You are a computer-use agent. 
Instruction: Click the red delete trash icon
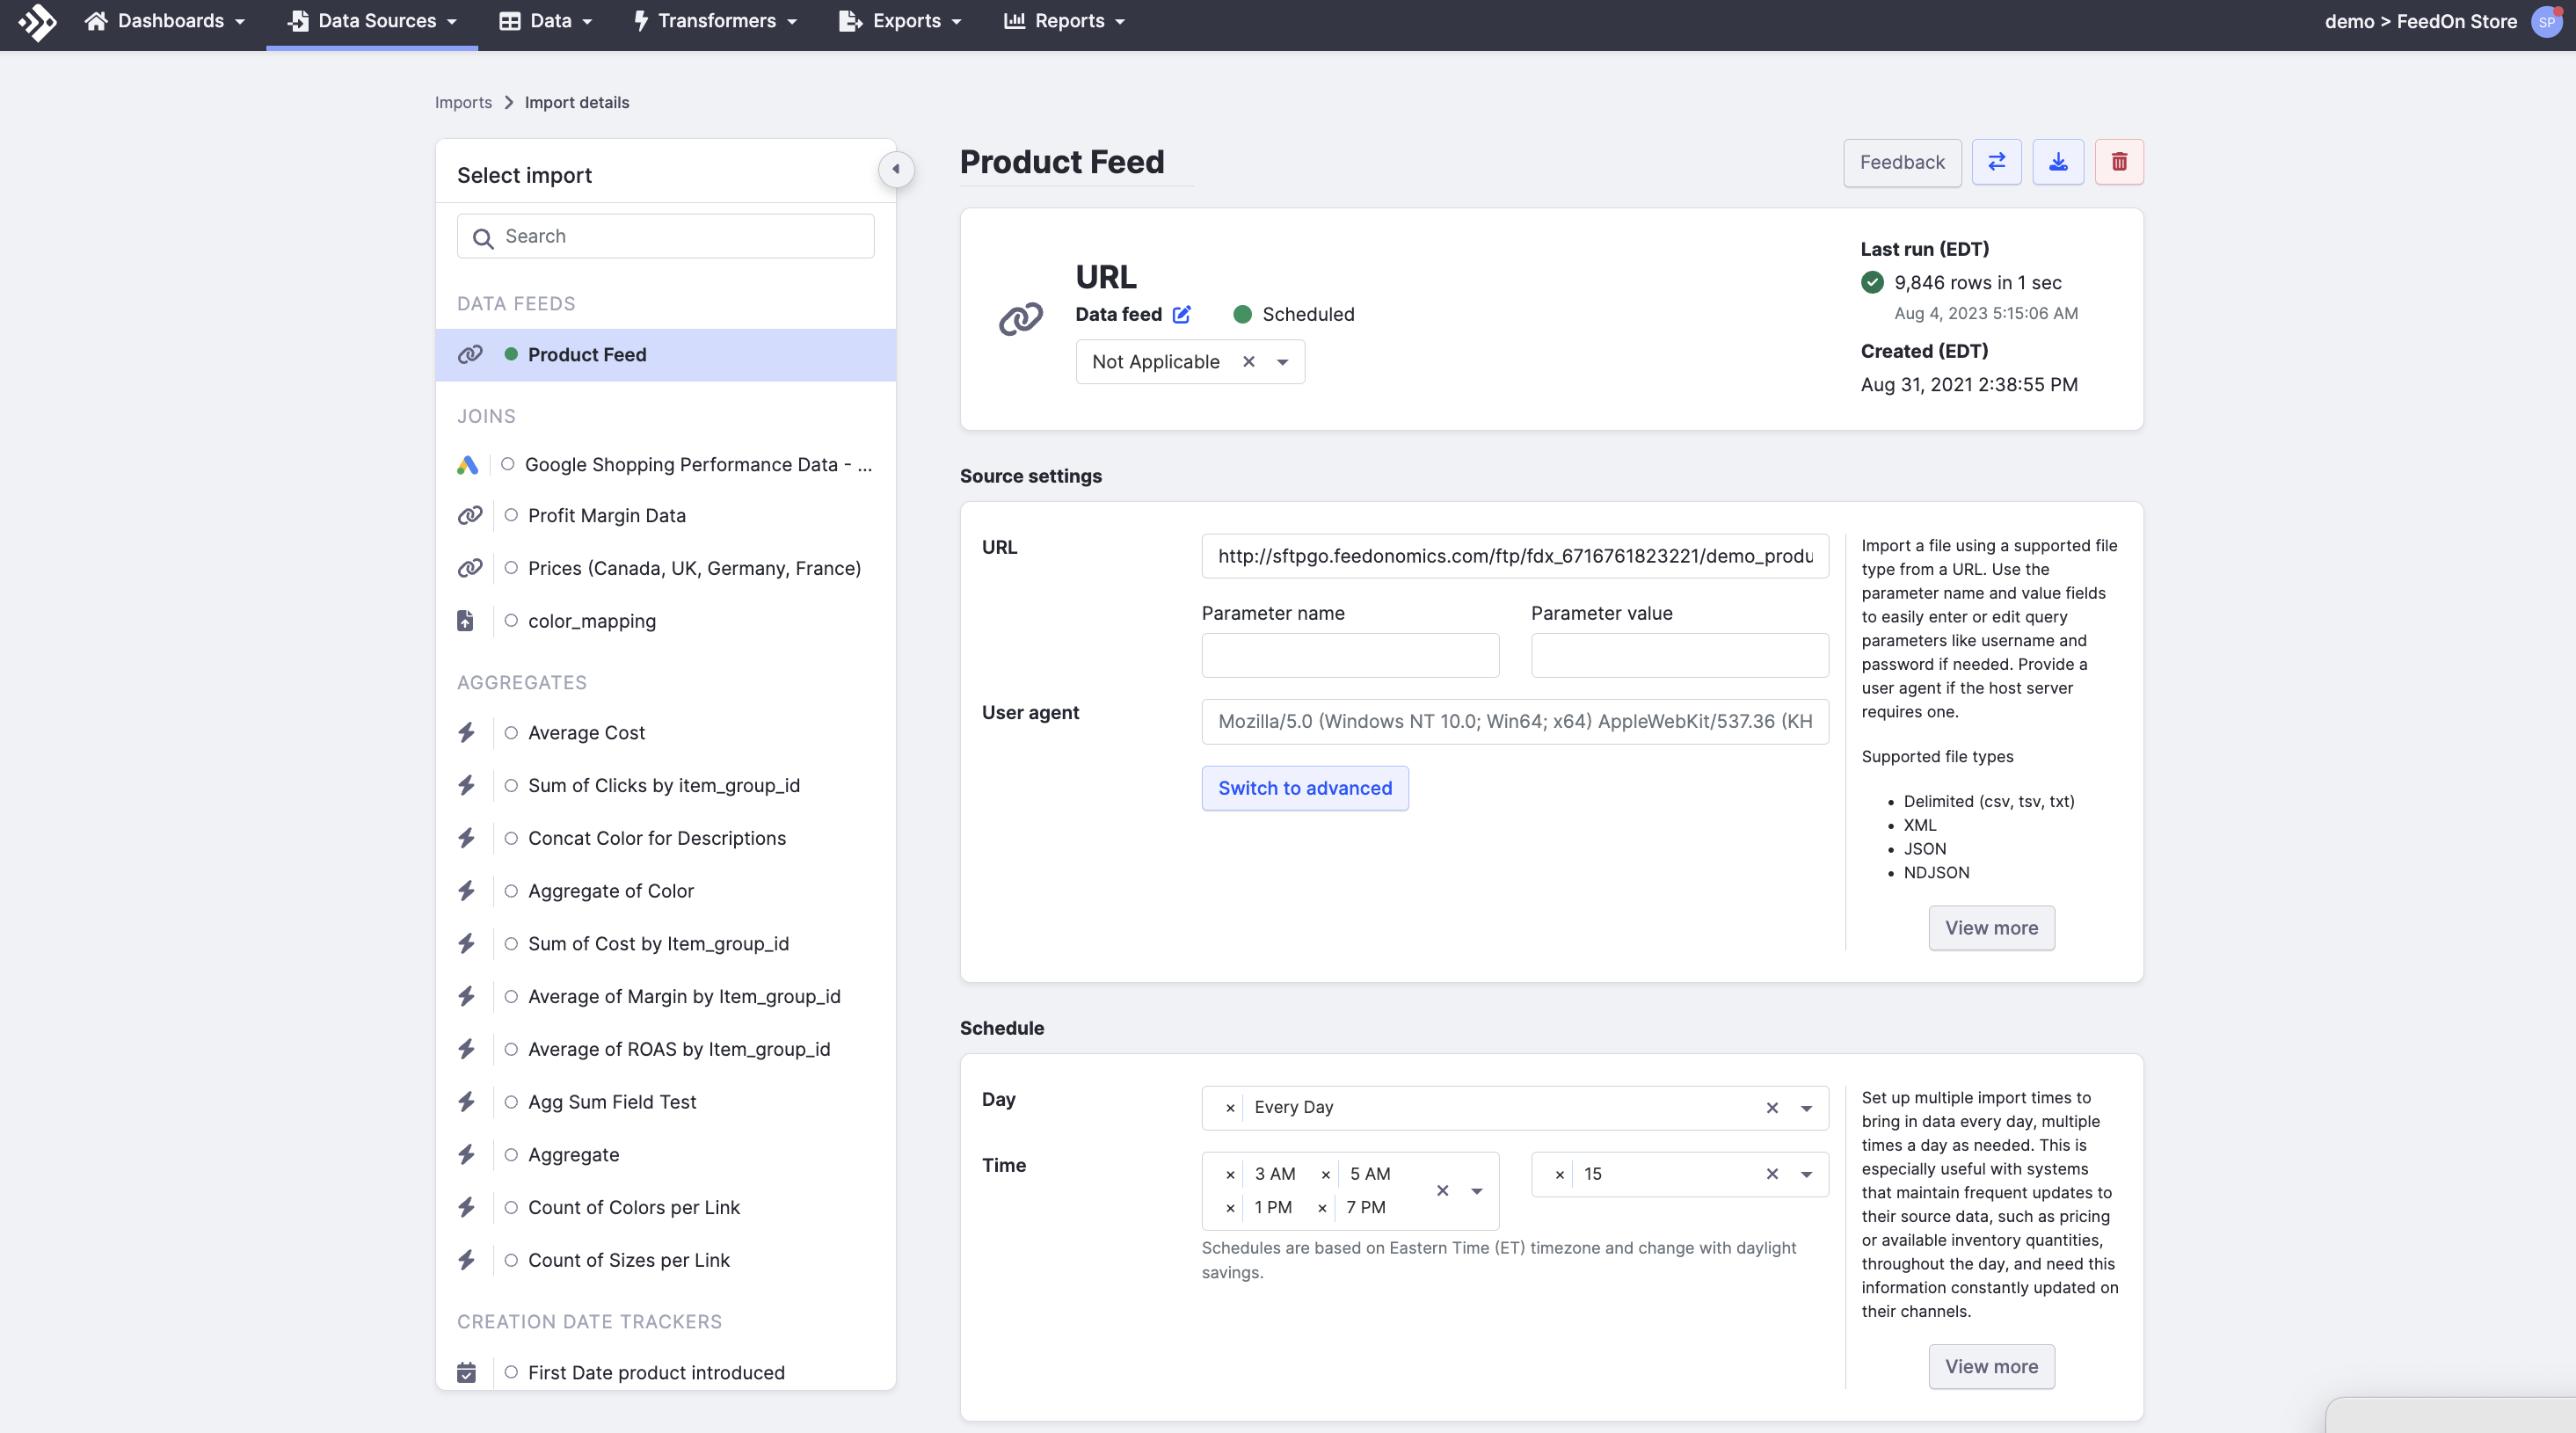(2118, 162)
